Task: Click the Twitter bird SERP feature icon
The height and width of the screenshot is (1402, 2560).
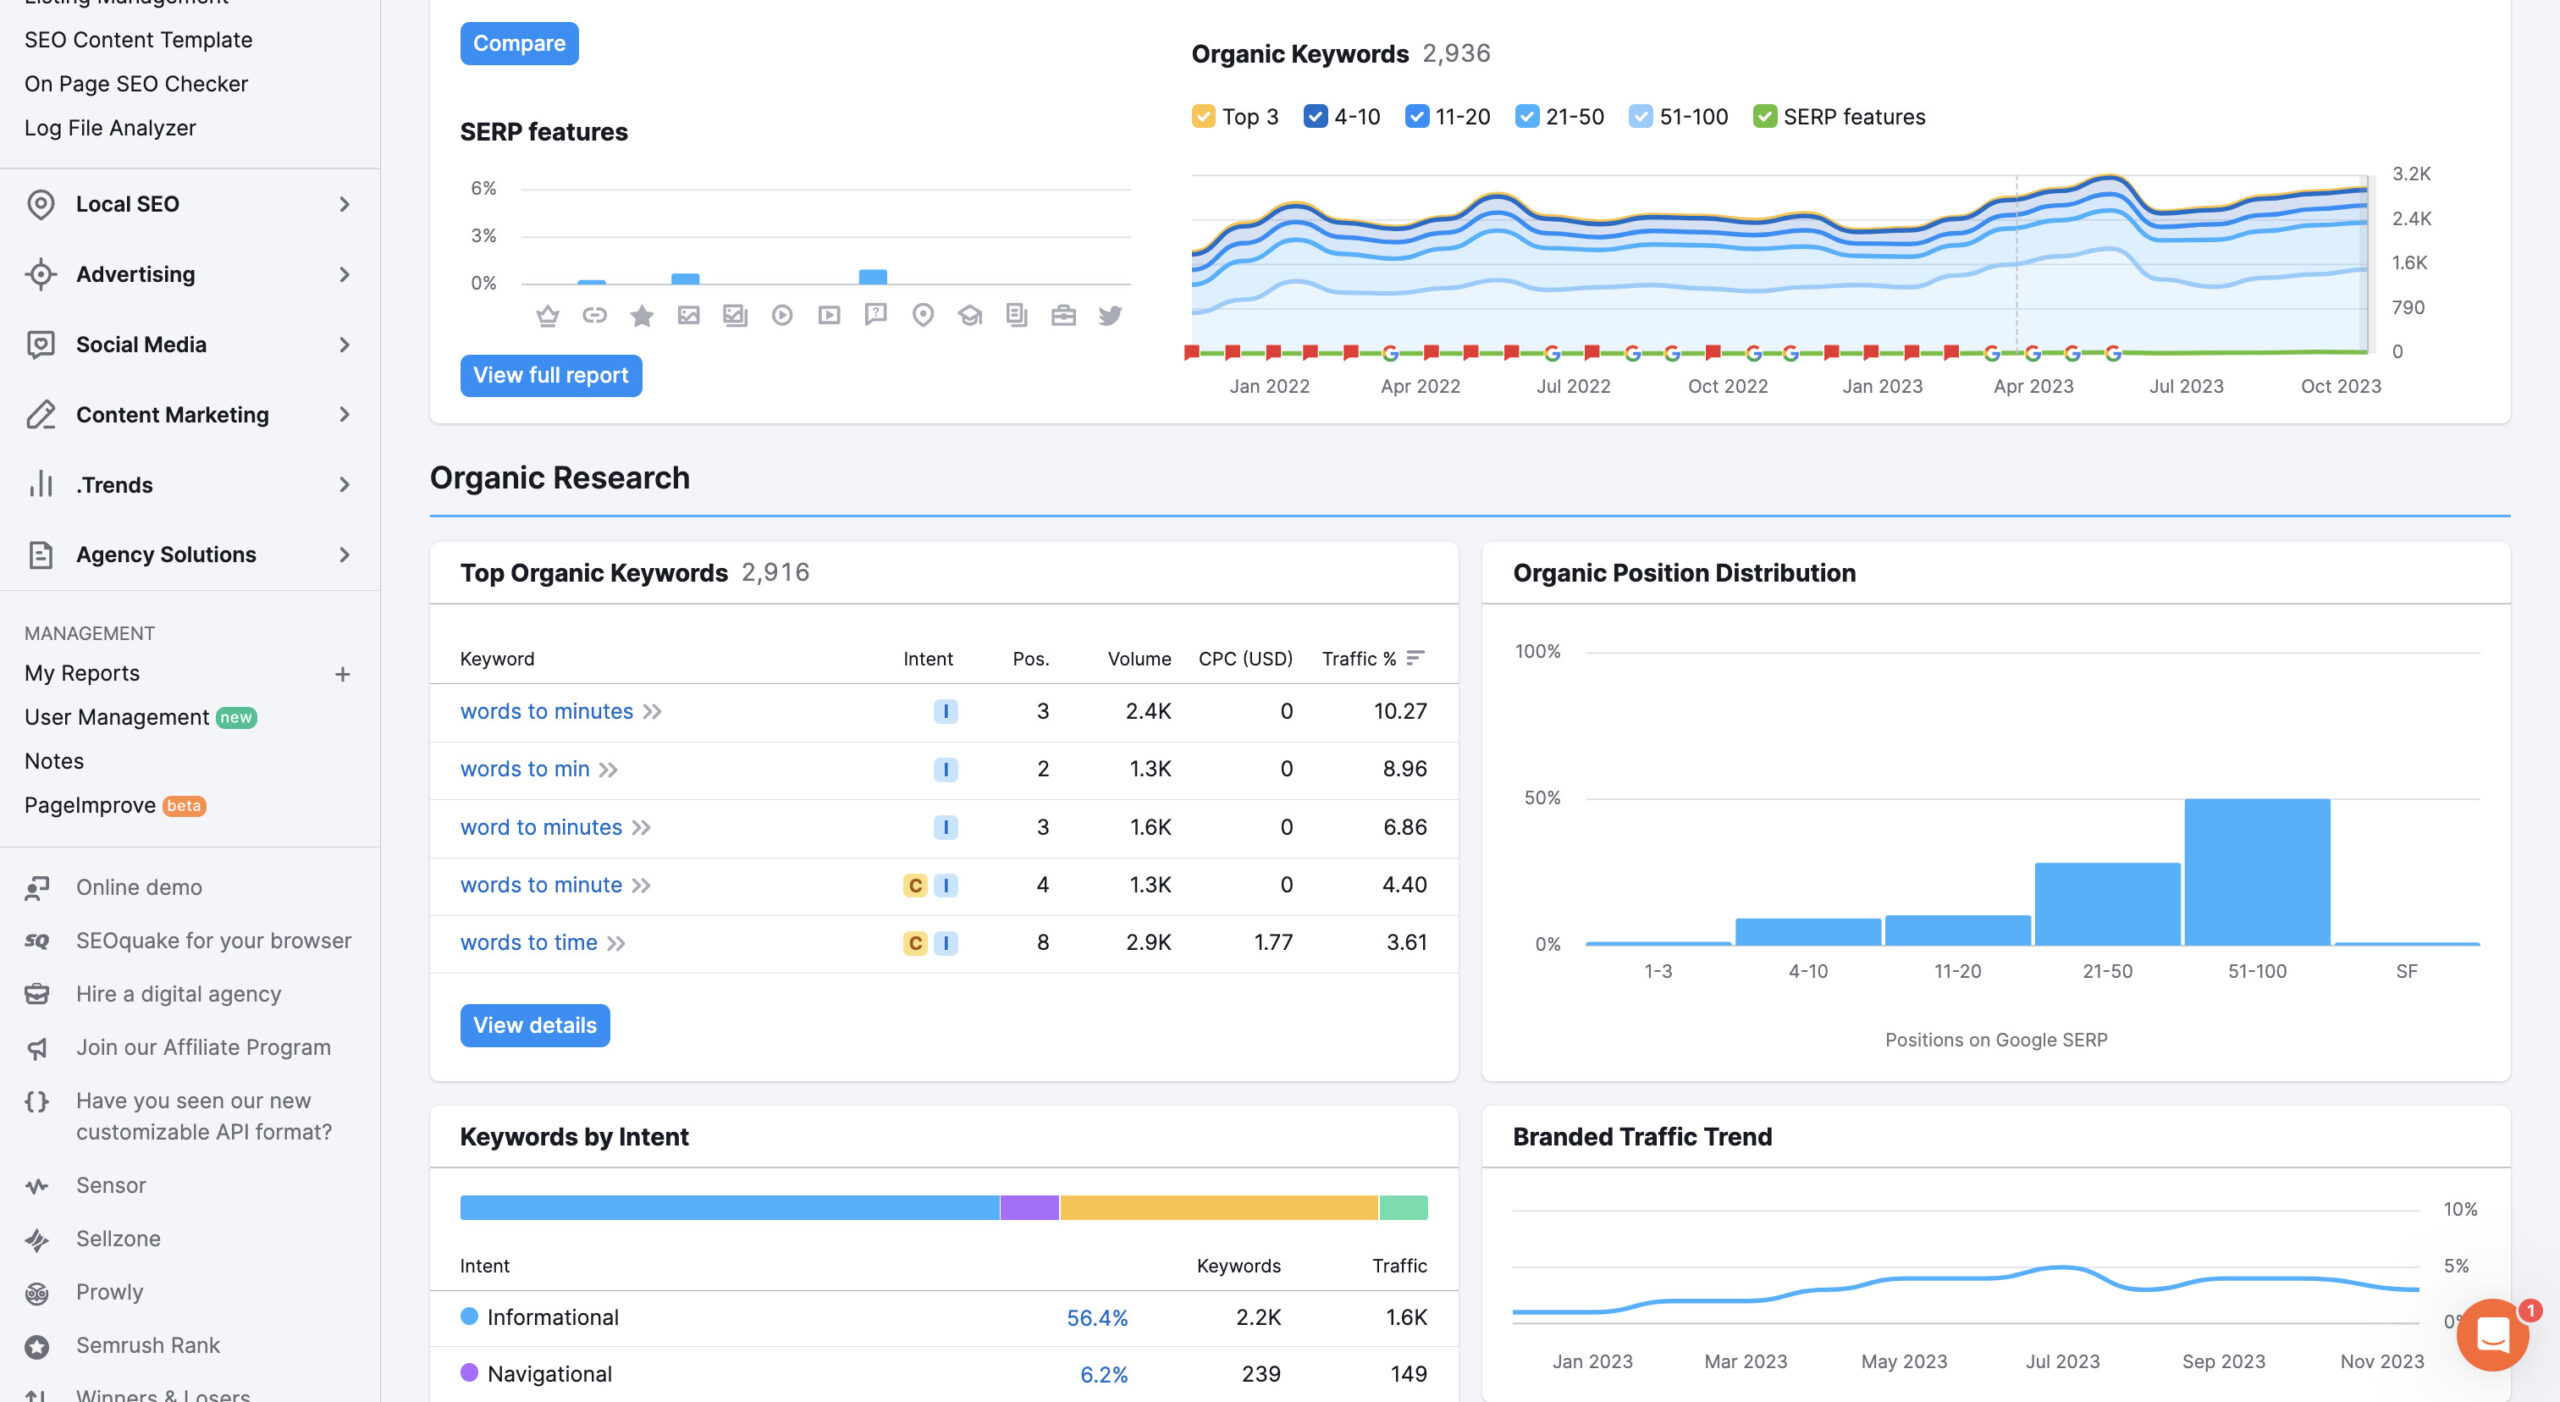Action: (x=1110, y=316)
